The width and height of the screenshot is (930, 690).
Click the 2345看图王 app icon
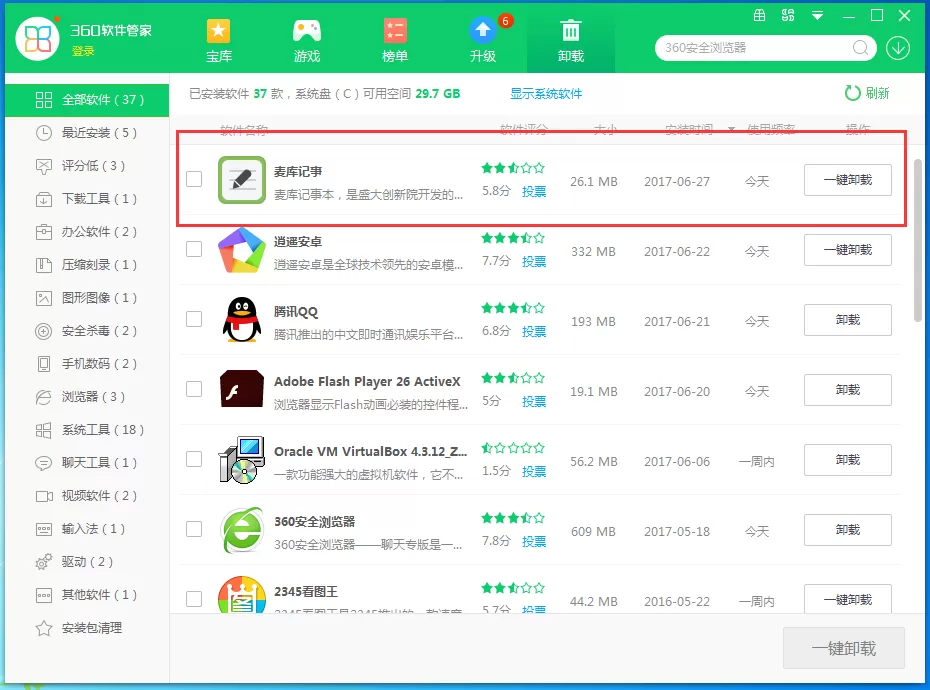point(241,594)
